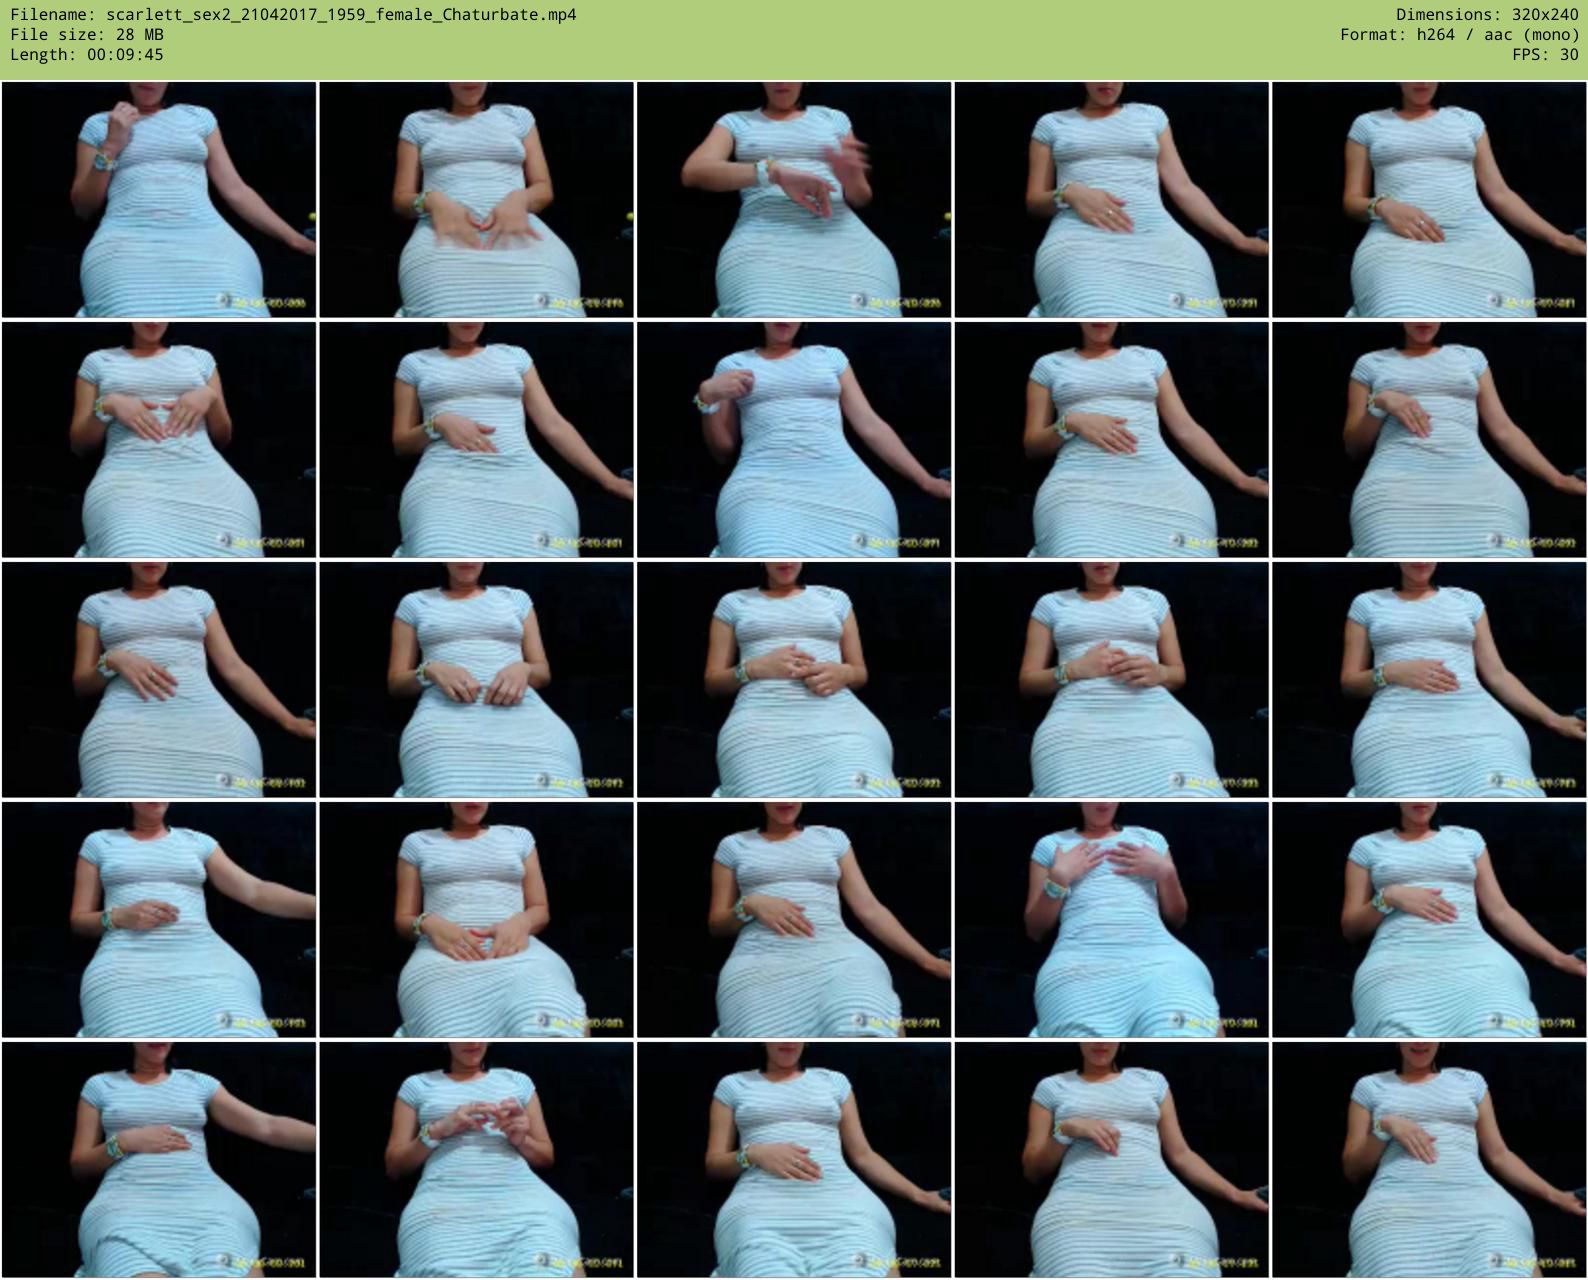Select the middle thumbnail of the third row

click(794, 679)
